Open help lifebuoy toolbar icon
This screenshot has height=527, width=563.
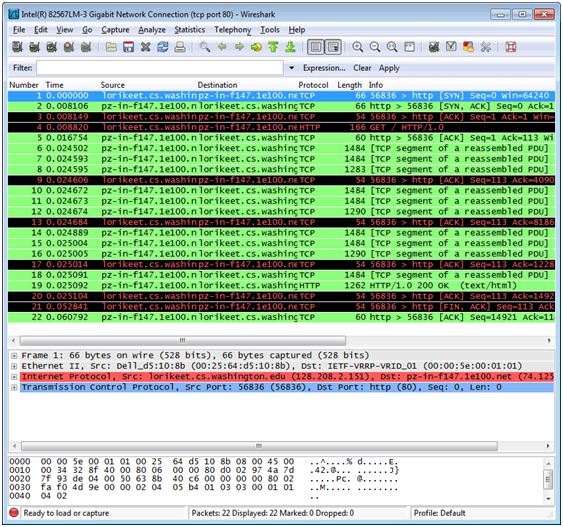[511, 47]
